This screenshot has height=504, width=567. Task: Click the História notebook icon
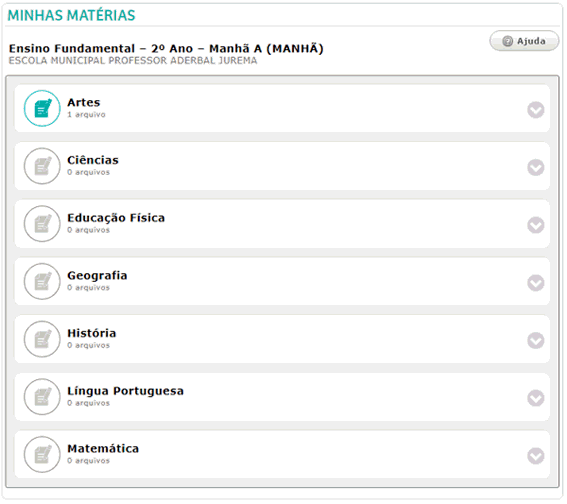click(42, 339)
